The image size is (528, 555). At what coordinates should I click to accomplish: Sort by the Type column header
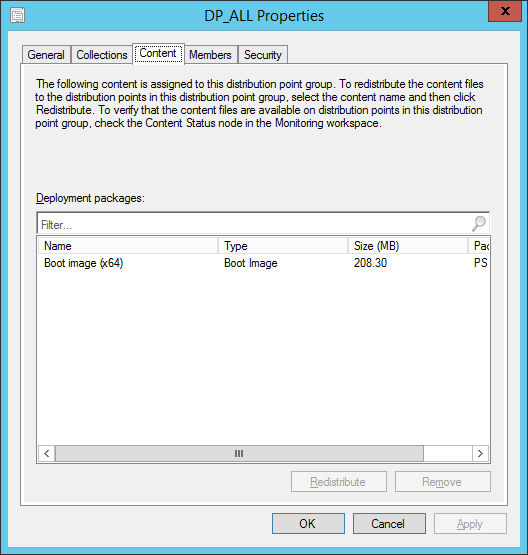coord(283,246)
